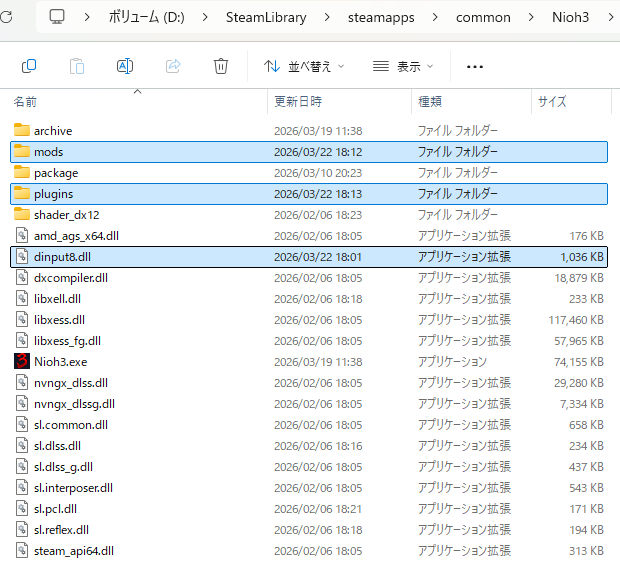Click the Rename icon in toolbar
The height and width of the screenshot is (563, 620).
(x=125, y=66)
